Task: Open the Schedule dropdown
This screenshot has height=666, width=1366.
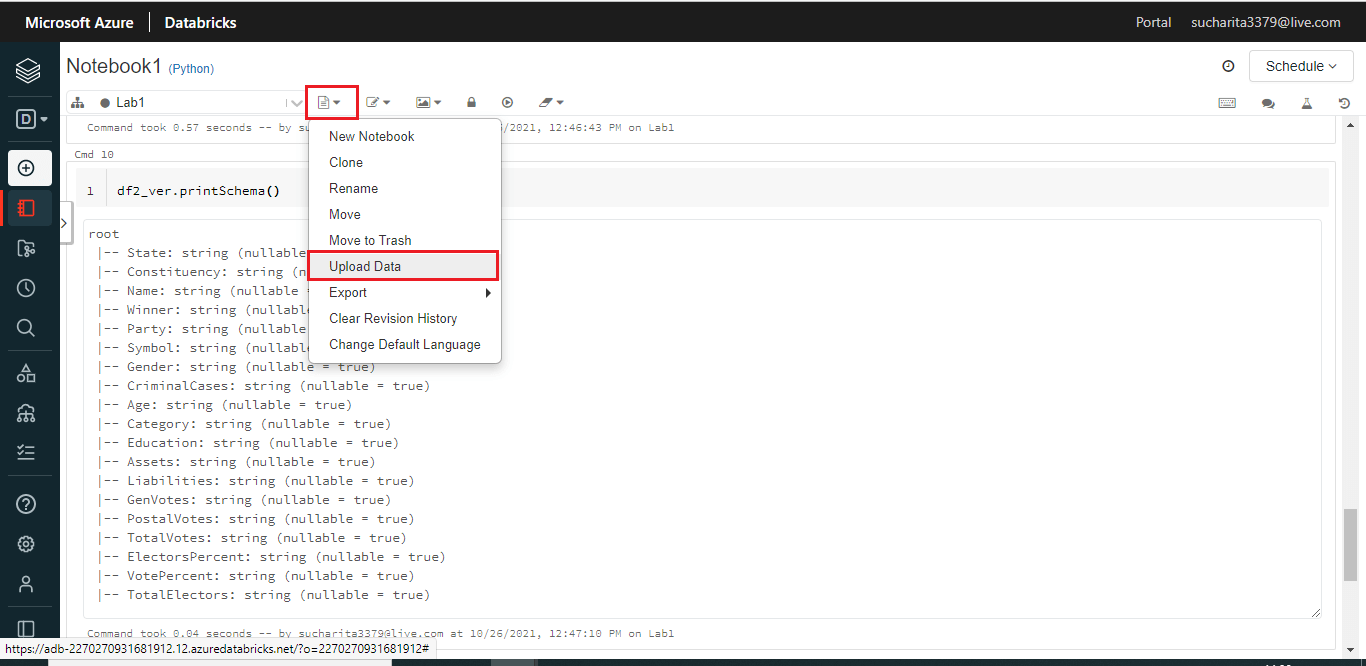Action: (x=1300, y=65)
